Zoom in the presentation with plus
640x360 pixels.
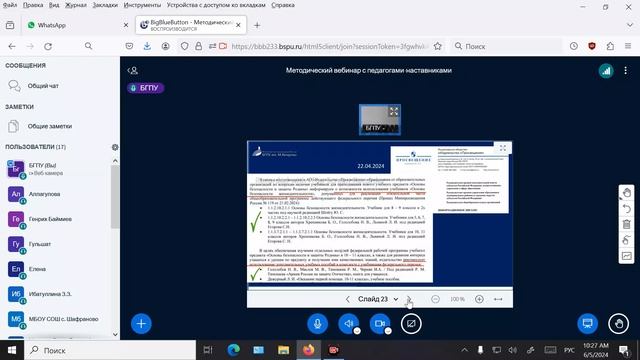pos(479,299)
